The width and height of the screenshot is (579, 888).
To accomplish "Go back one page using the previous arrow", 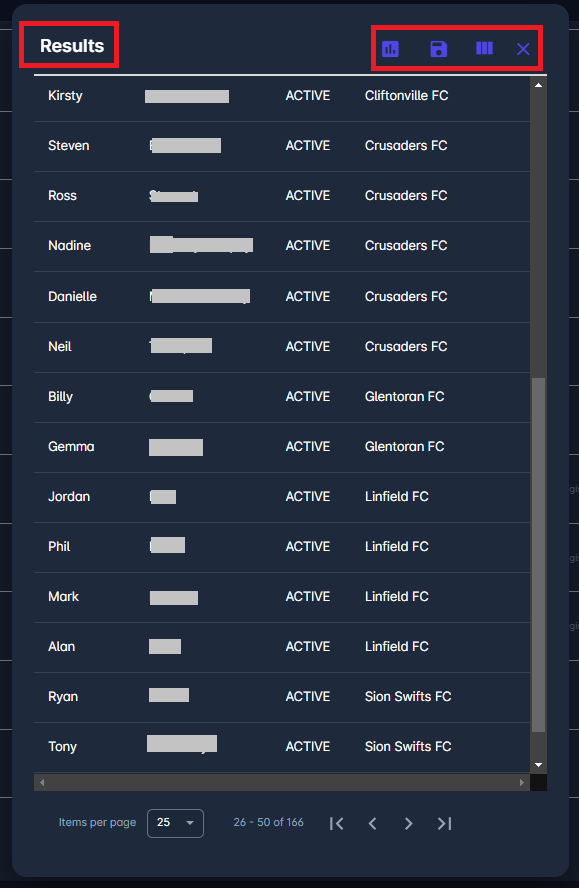I will click(373, 823).
